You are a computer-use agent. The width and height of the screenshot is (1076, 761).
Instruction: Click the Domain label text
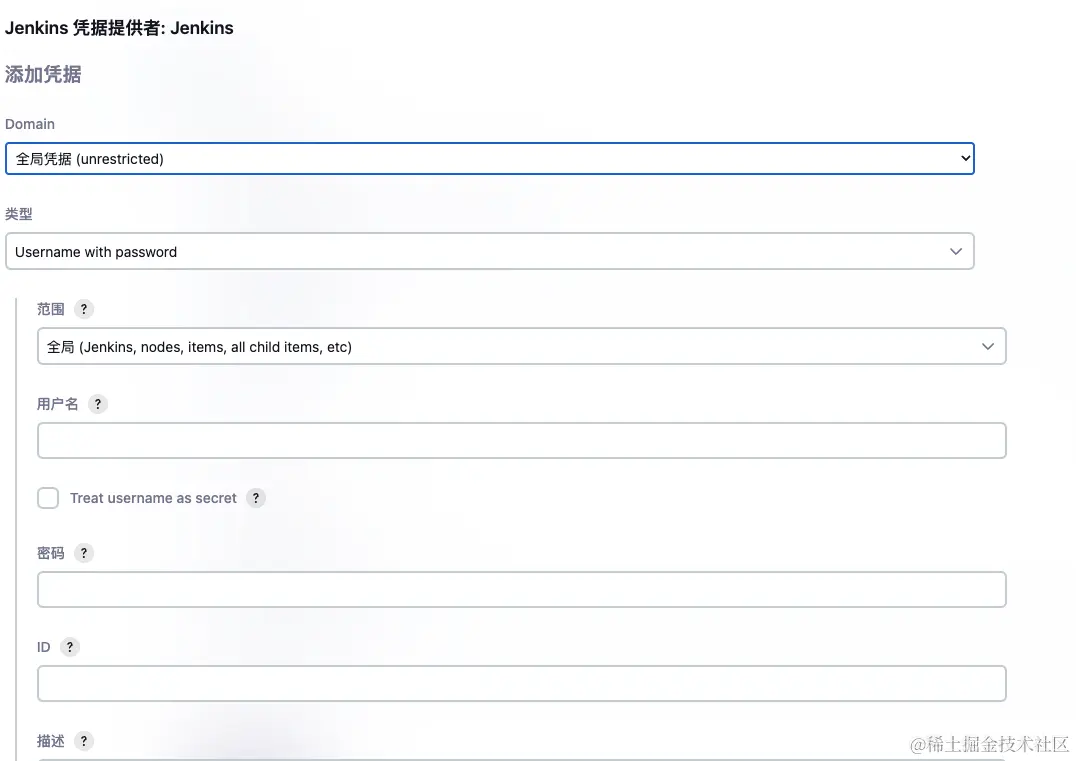30,124
